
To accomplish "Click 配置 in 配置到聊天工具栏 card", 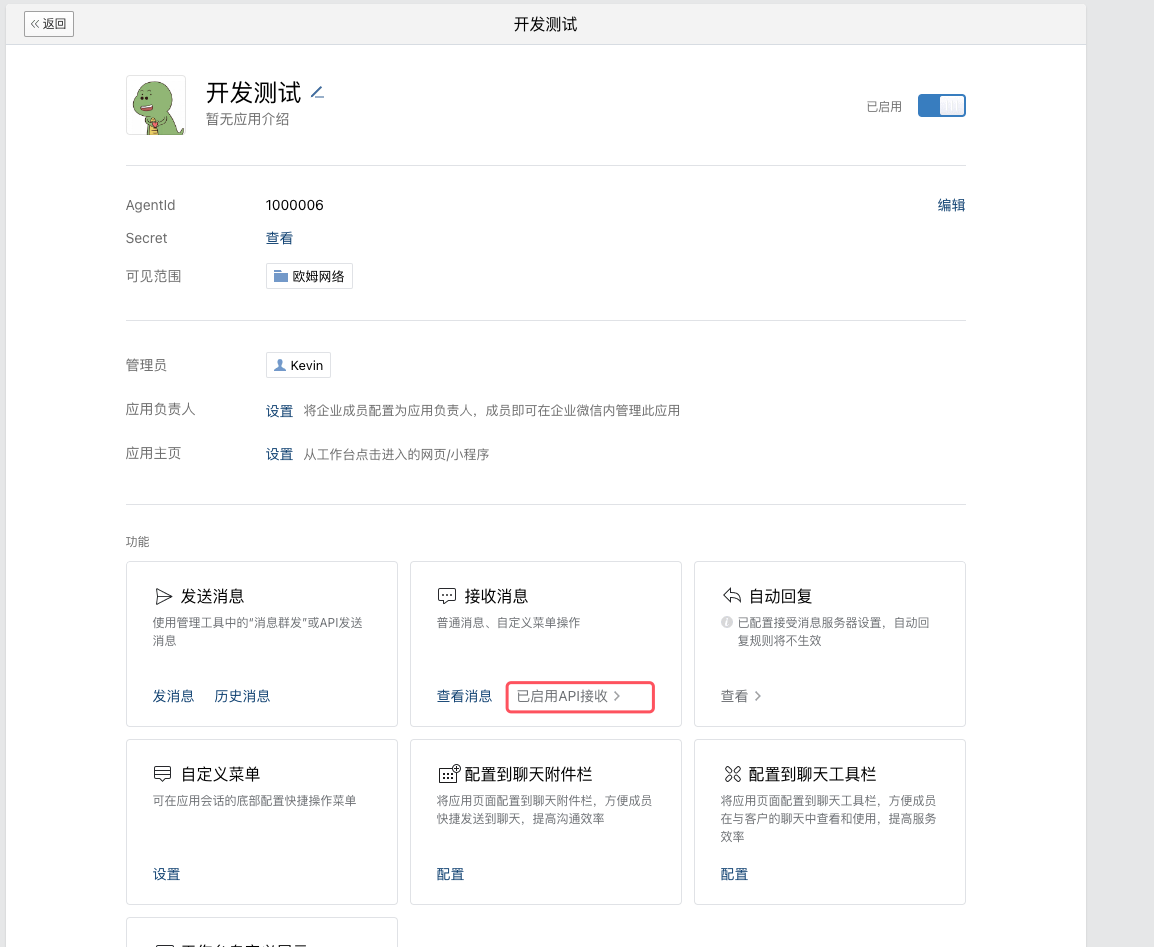I will (x=734, y=874).
